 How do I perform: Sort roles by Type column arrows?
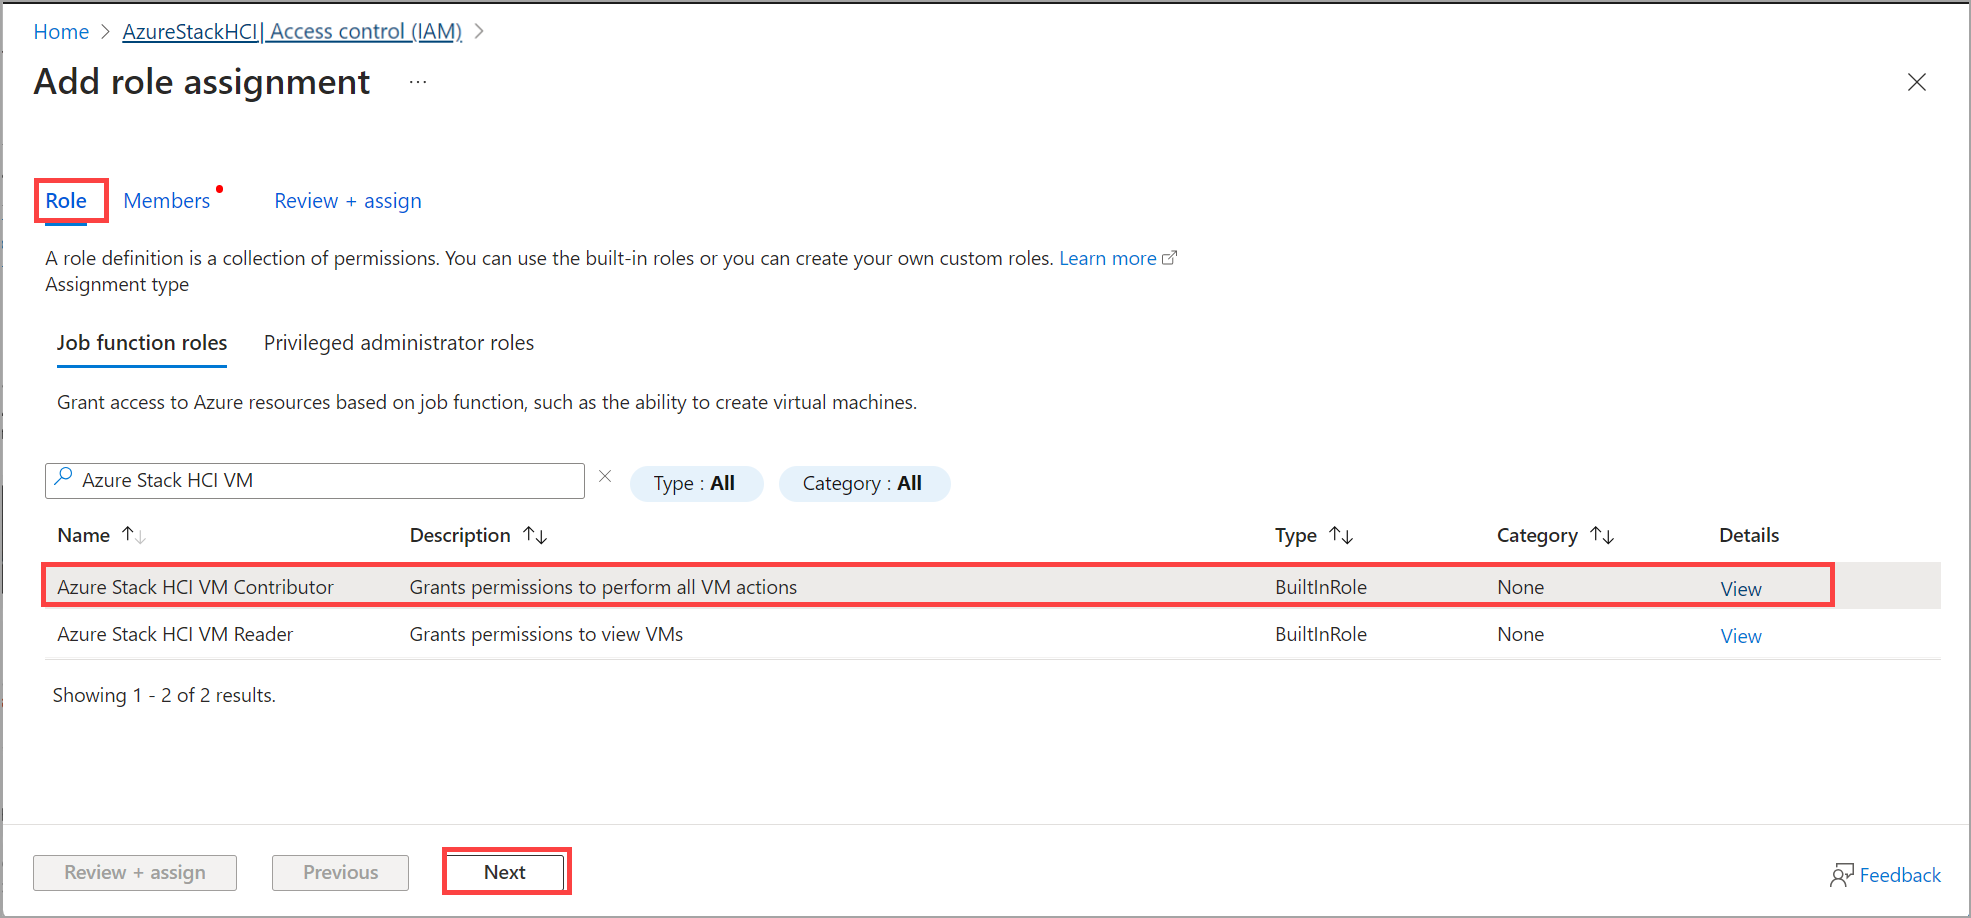coord(1341,535)
